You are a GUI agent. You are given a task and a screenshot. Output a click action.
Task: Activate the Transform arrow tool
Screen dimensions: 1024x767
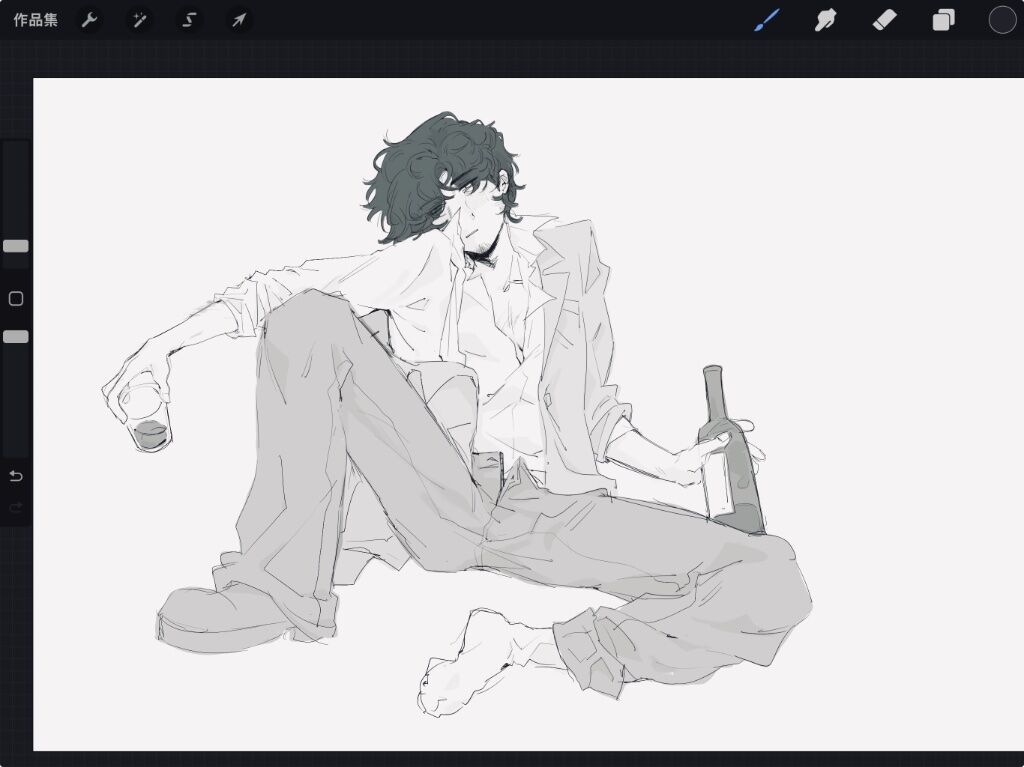pyautogui.click(x=238, y=20)
